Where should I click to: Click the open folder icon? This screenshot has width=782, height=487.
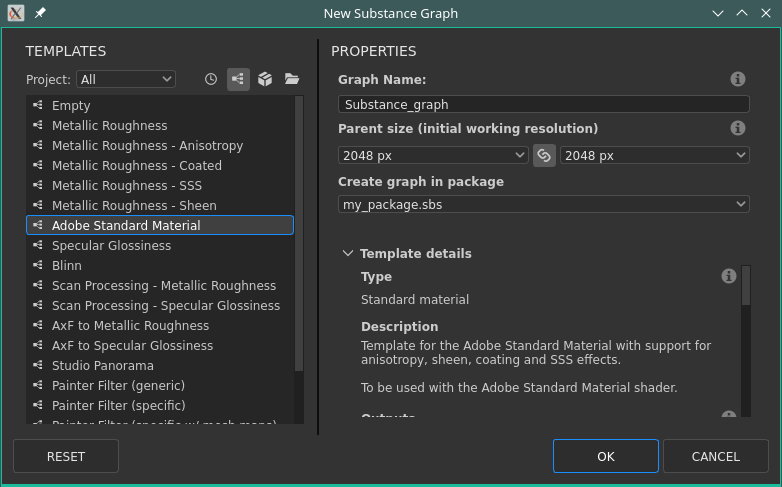pyautogui.click(x=292, y=79)
